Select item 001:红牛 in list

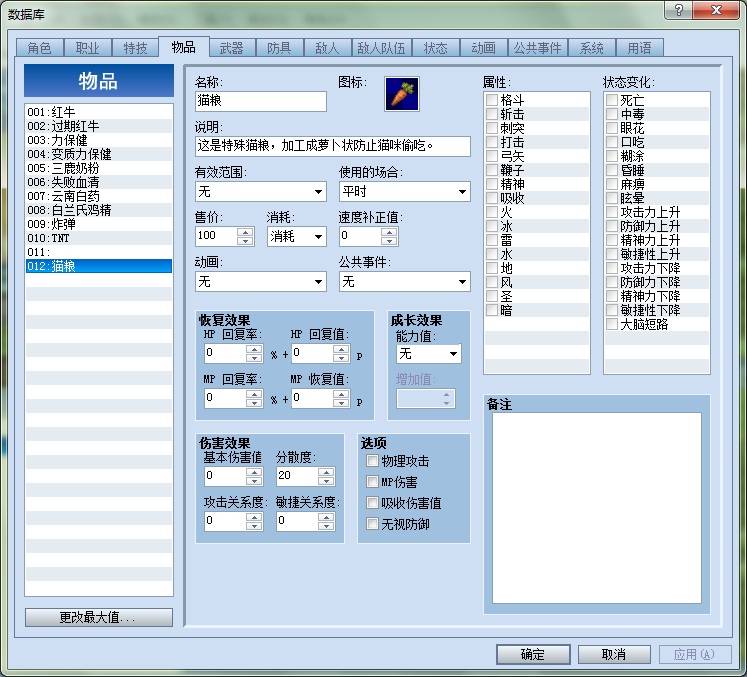pyautogui.click(x=99, y=112)
